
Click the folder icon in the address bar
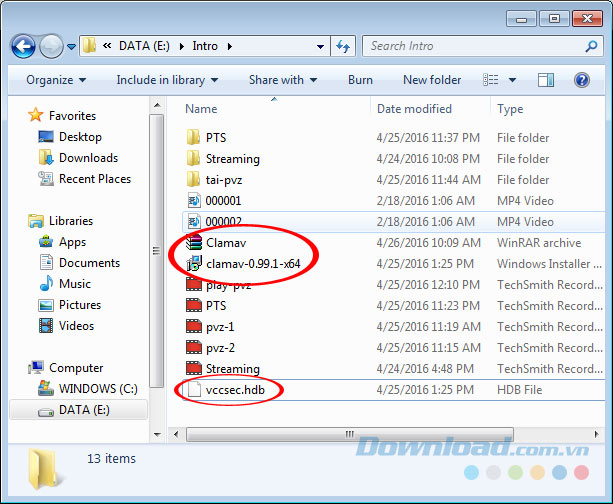tap(90, 46)
